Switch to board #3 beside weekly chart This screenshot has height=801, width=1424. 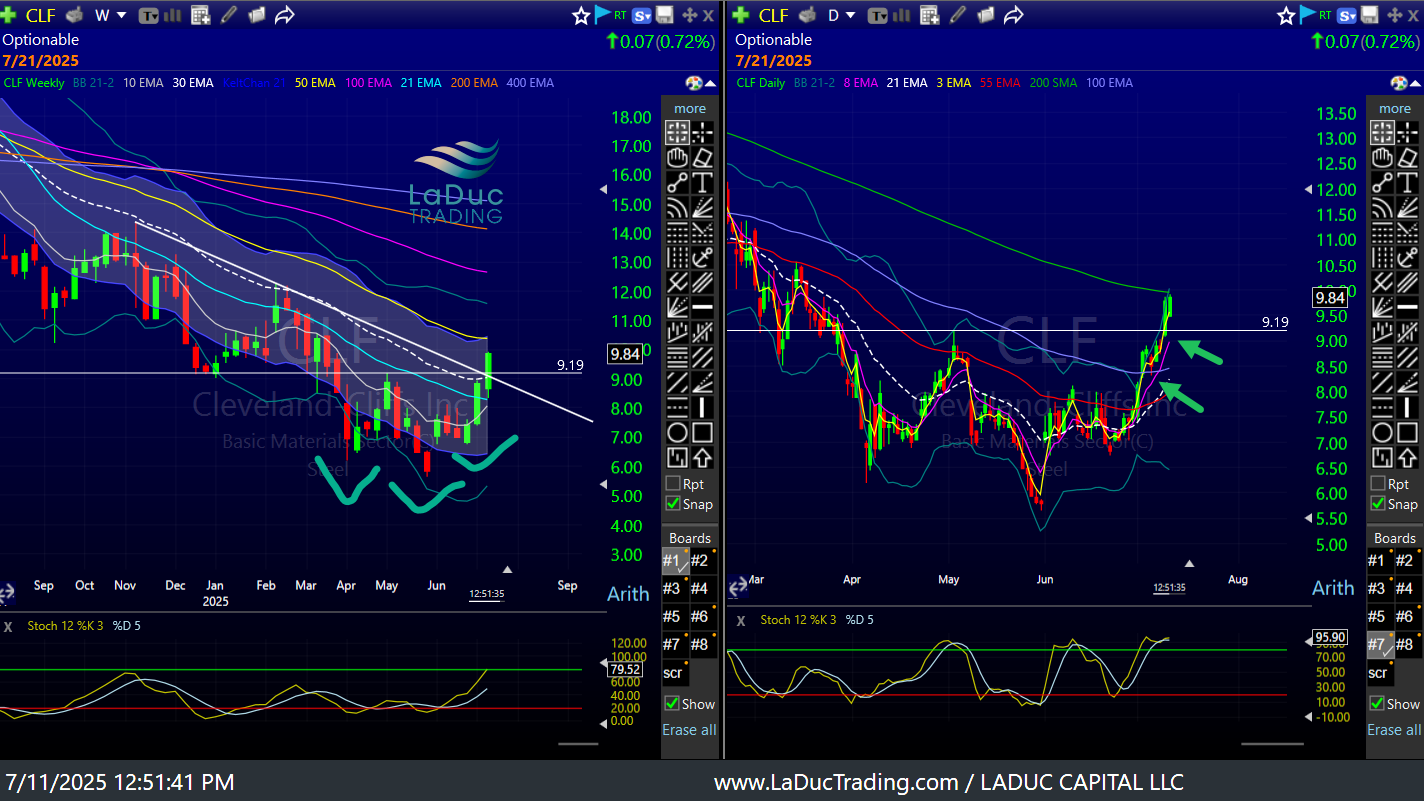pos(675,589)
